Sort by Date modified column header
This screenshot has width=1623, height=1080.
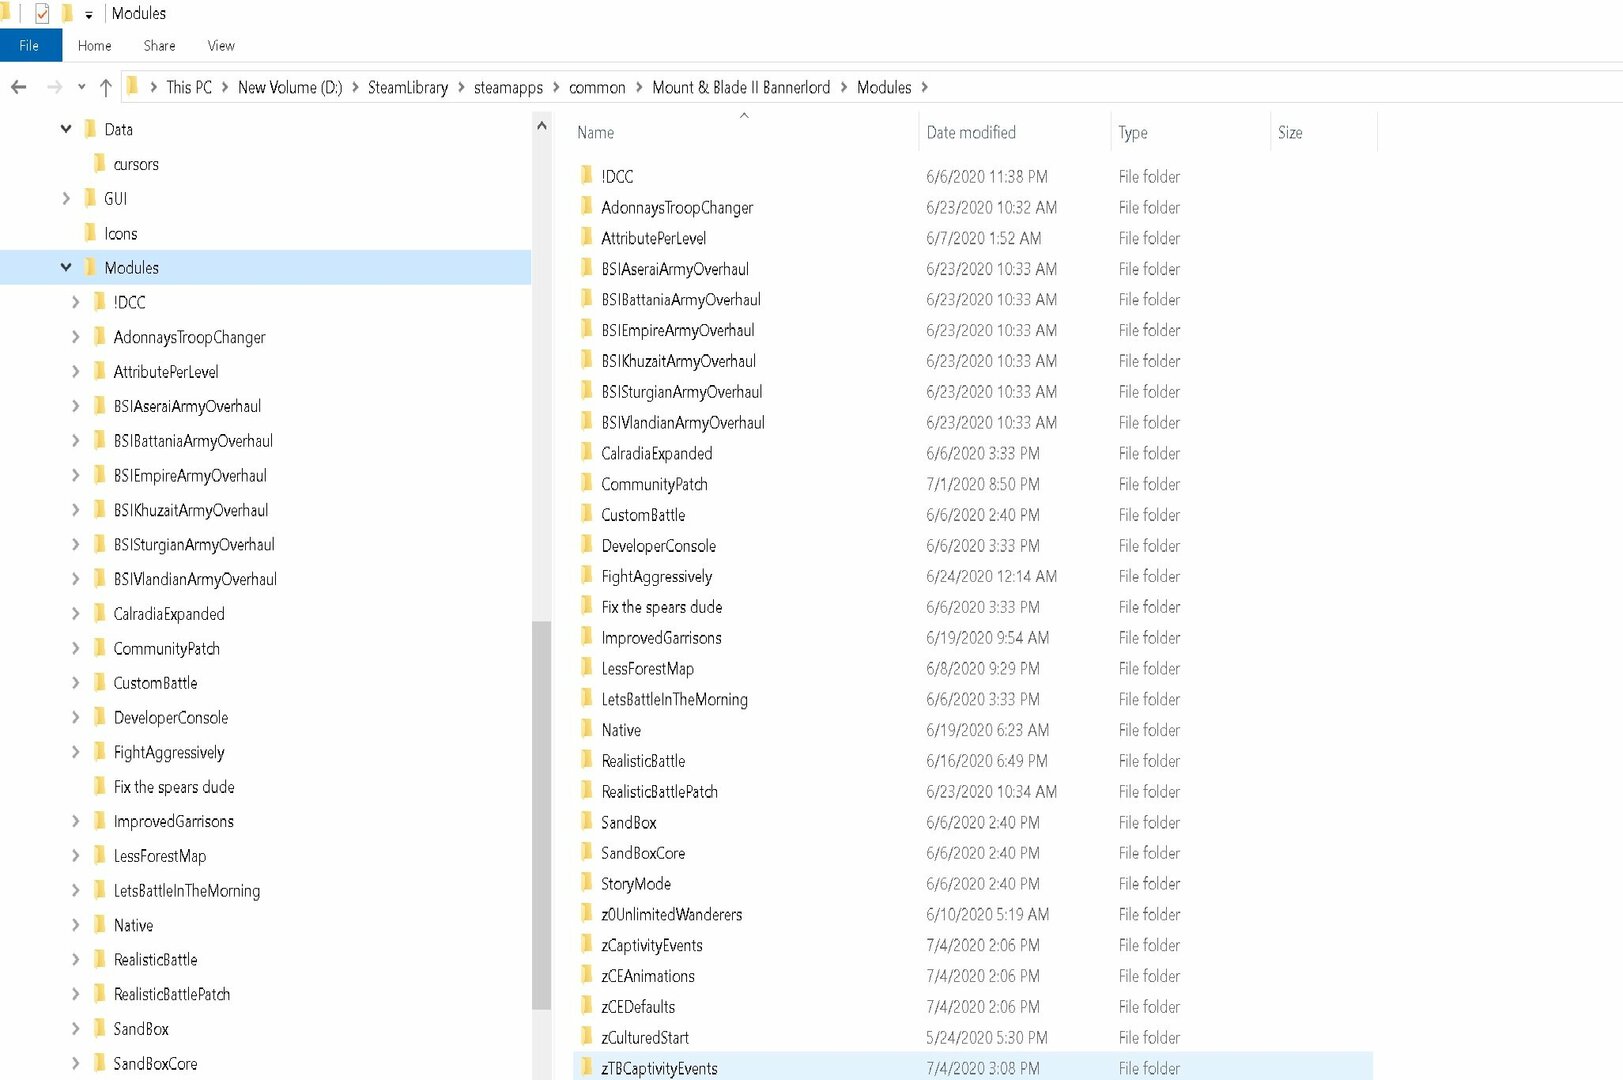971,132
